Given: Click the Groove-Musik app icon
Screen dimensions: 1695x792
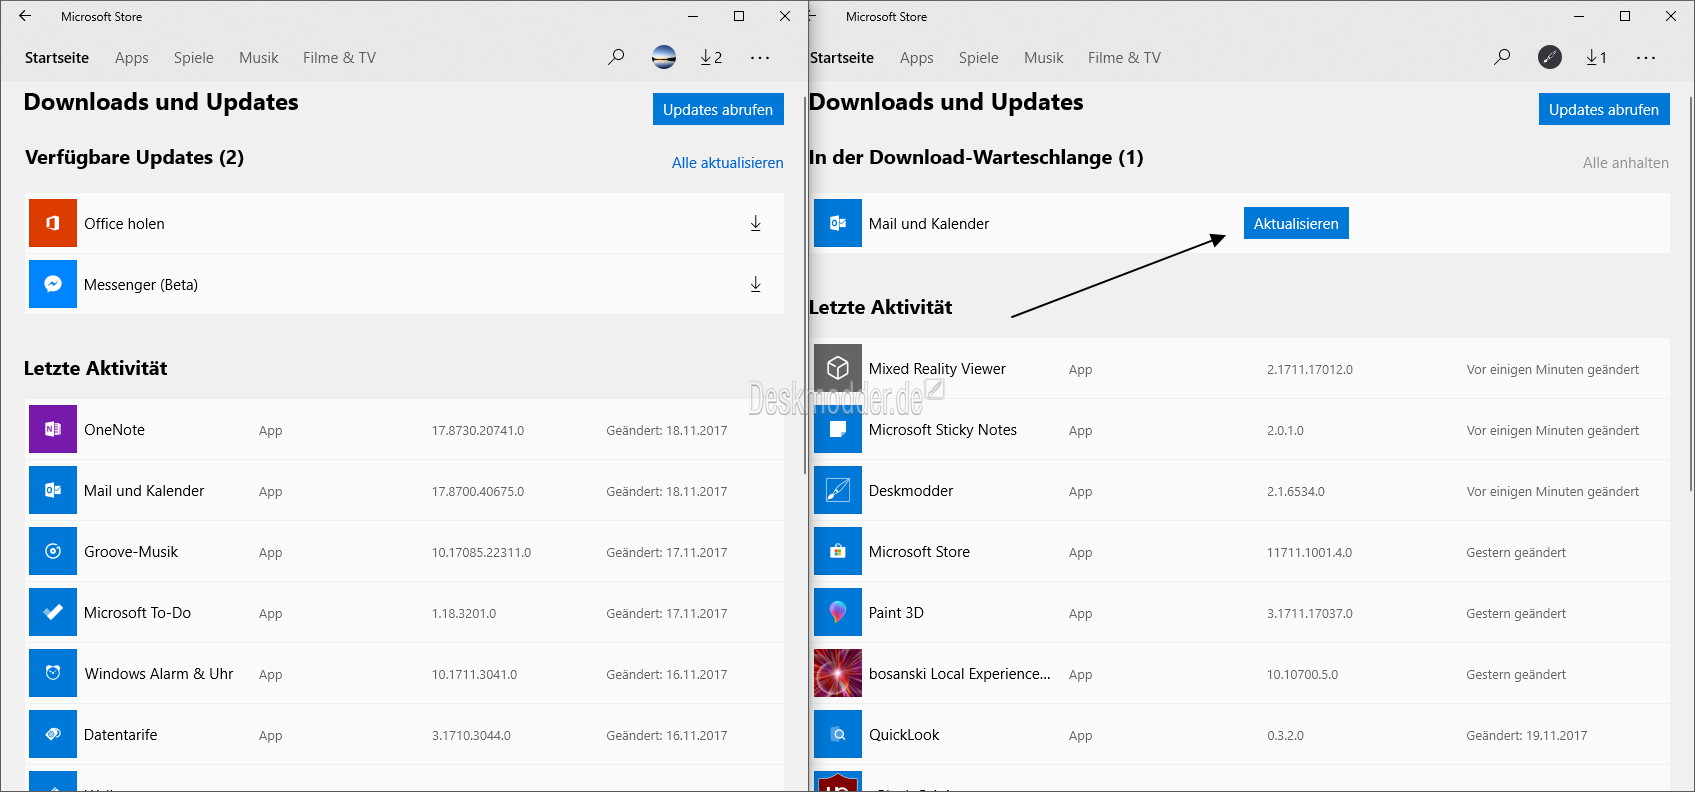Looking at the screenshot, I should click(53, 551).
